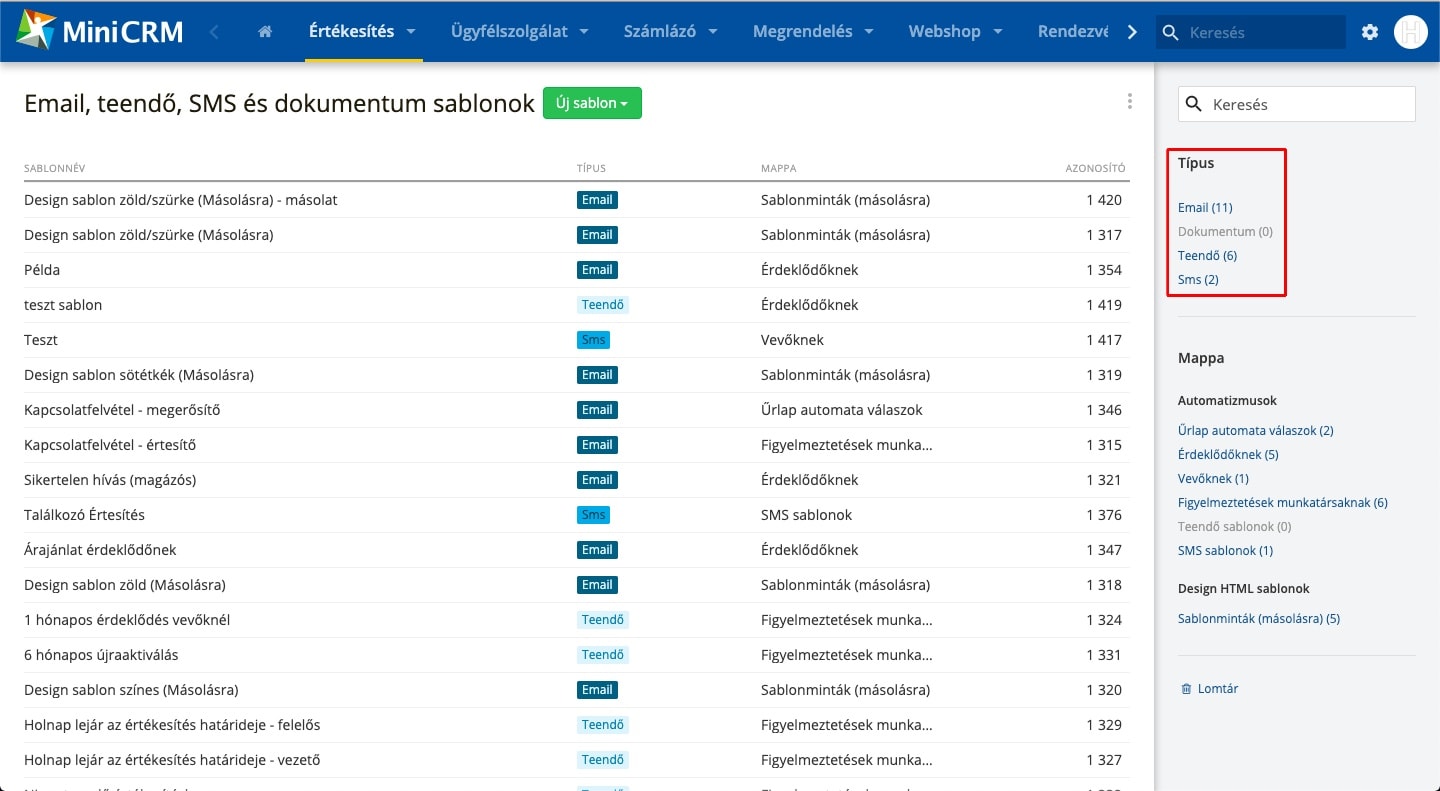This screenshot has width=1440, height=791.
Task: Open template Találkozó Értesítés
Action: (x=84, y=515)
